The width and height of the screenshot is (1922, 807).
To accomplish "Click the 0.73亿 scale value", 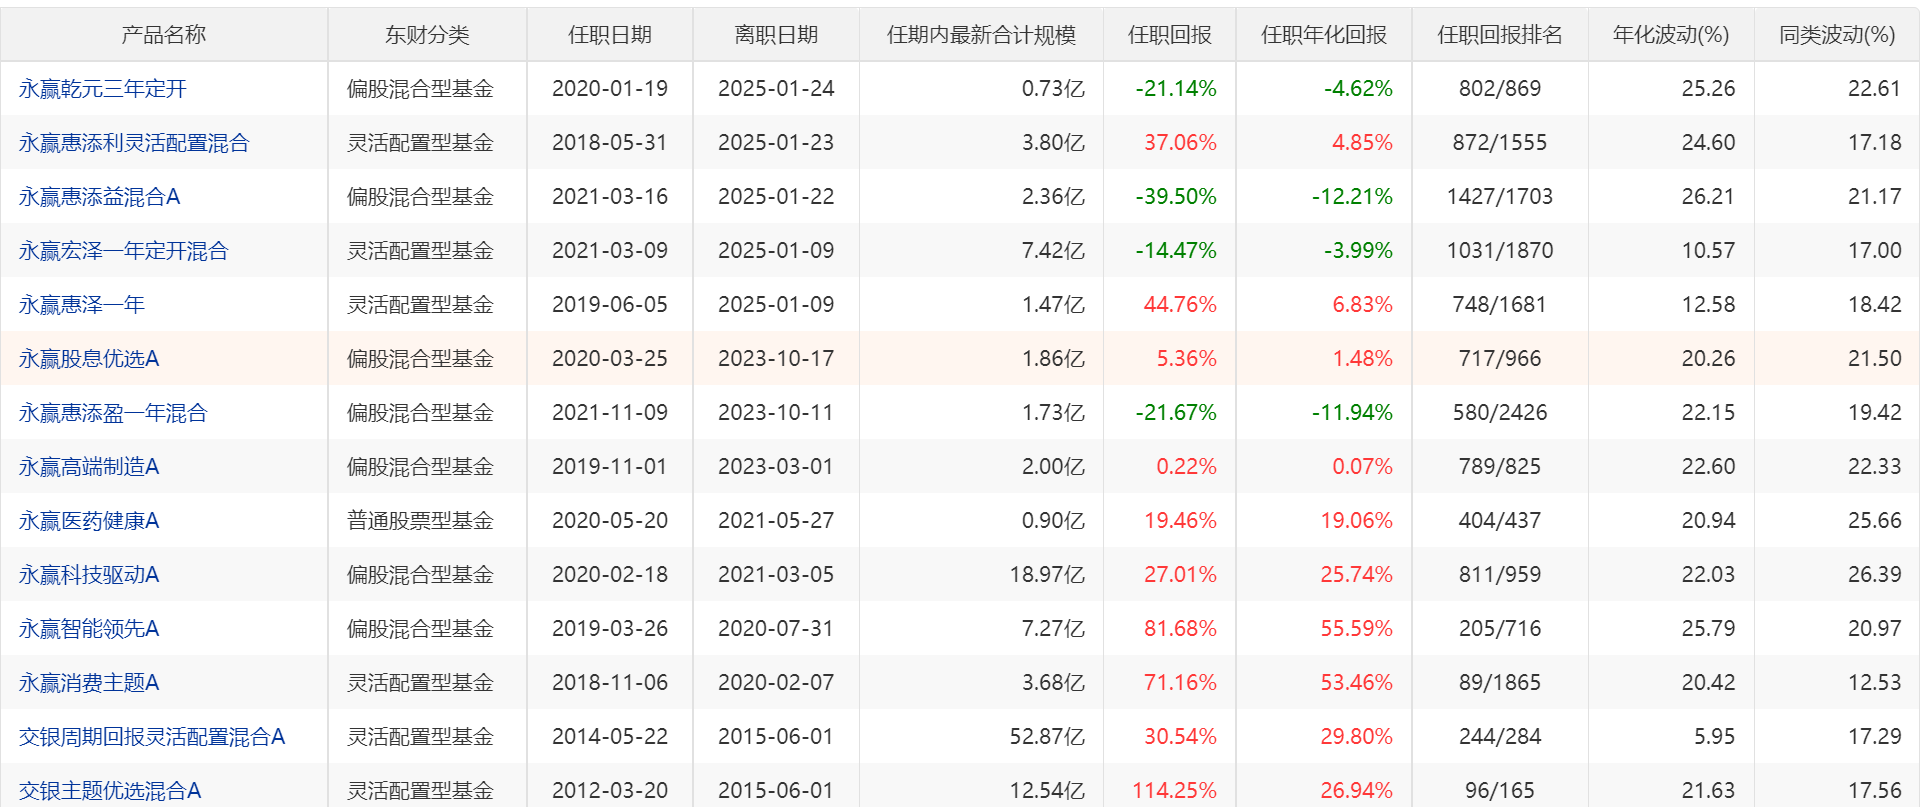I will click(1053, 89).
